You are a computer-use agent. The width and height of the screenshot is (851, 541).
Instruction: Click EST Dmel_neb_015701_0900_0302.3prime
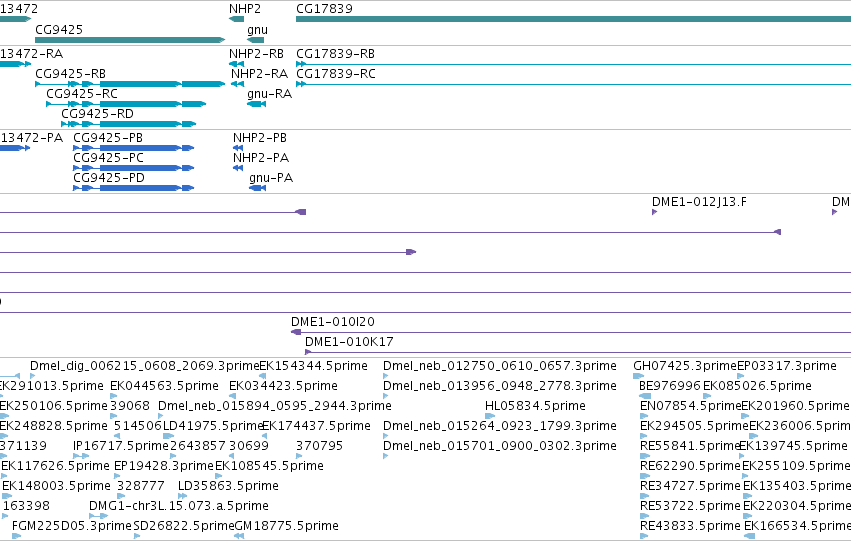point(500,446)
